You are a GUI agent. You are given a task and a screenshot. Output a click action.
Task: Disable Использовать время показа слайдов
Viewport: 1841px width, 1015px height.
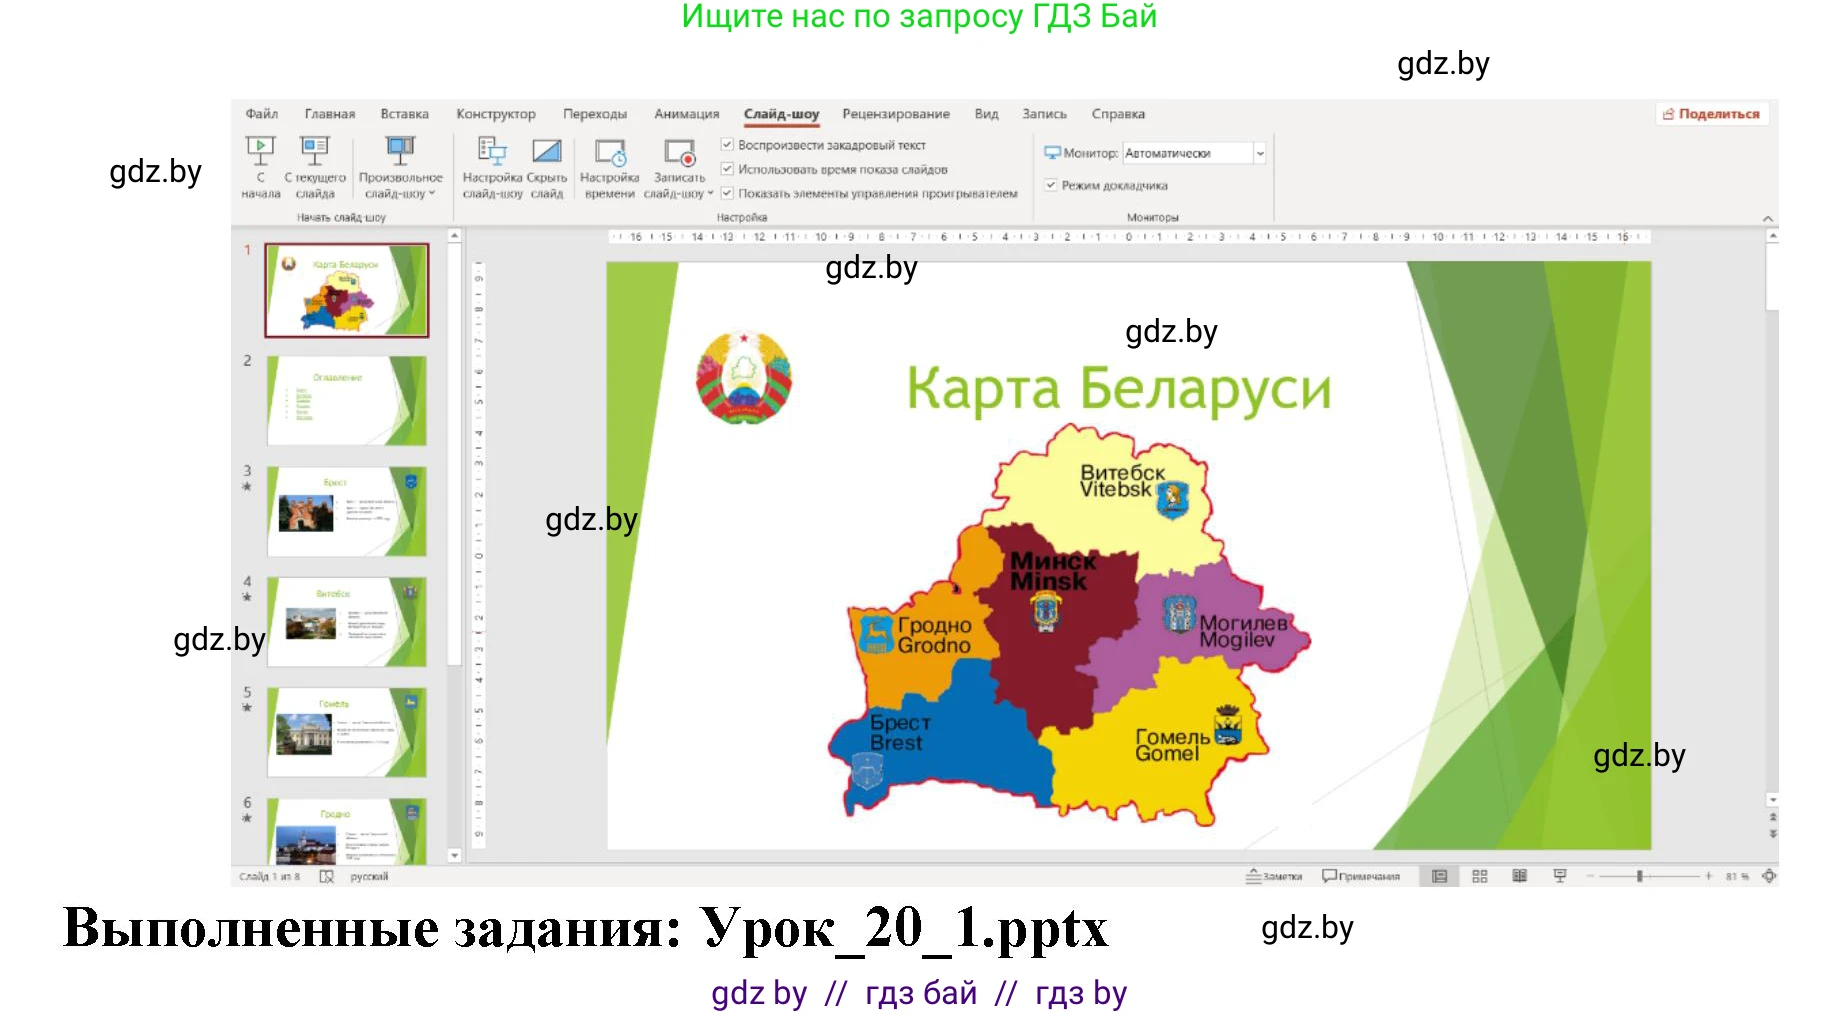(x=727, y=169)
